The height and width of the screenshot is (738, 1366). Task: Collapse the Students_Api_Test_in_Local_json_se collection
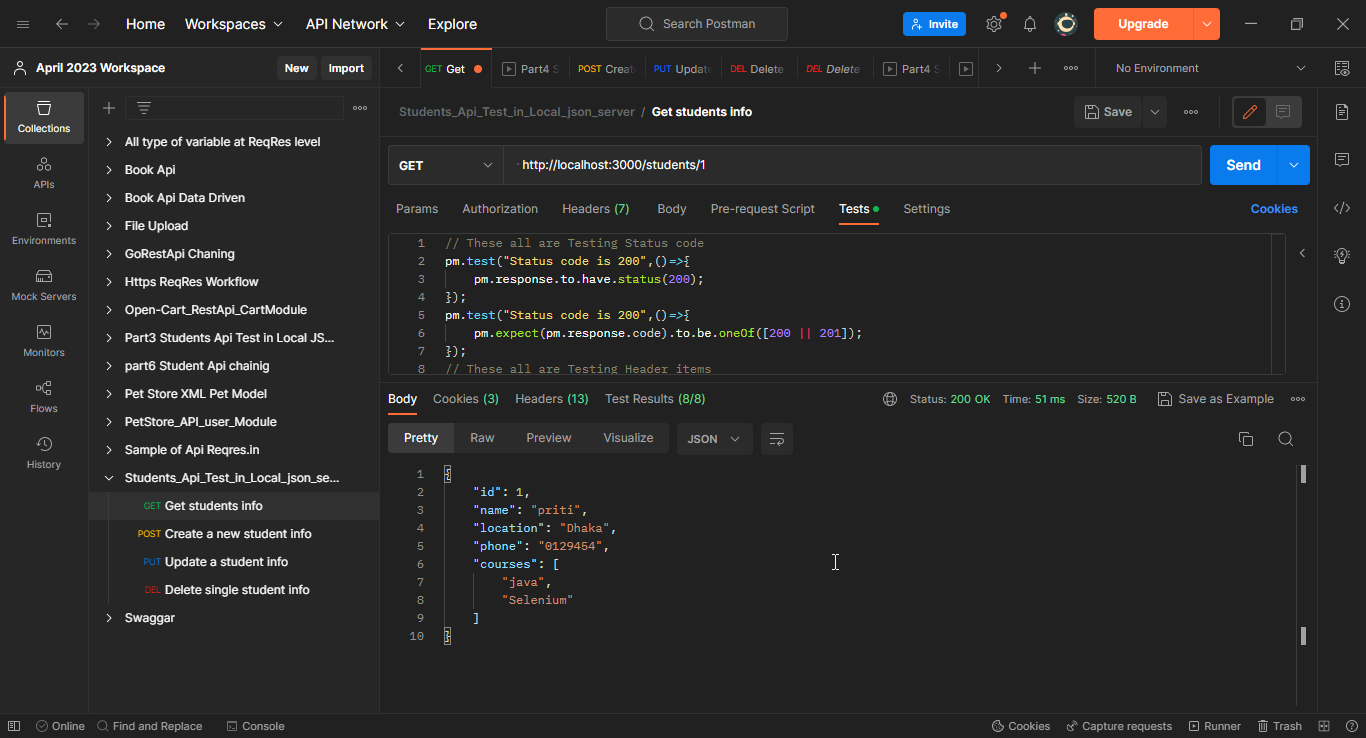tap(109, 477)
